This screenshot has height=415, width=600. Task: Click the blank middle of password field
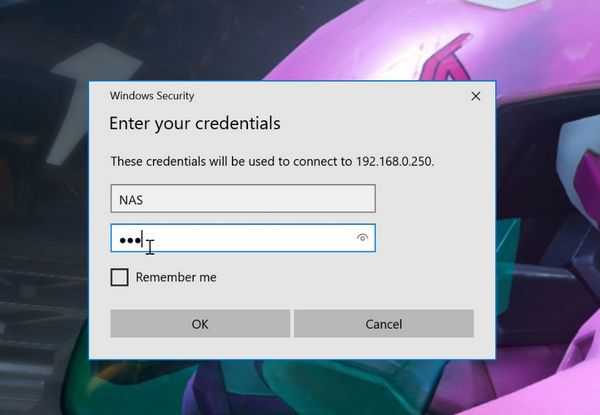[250, 239]
